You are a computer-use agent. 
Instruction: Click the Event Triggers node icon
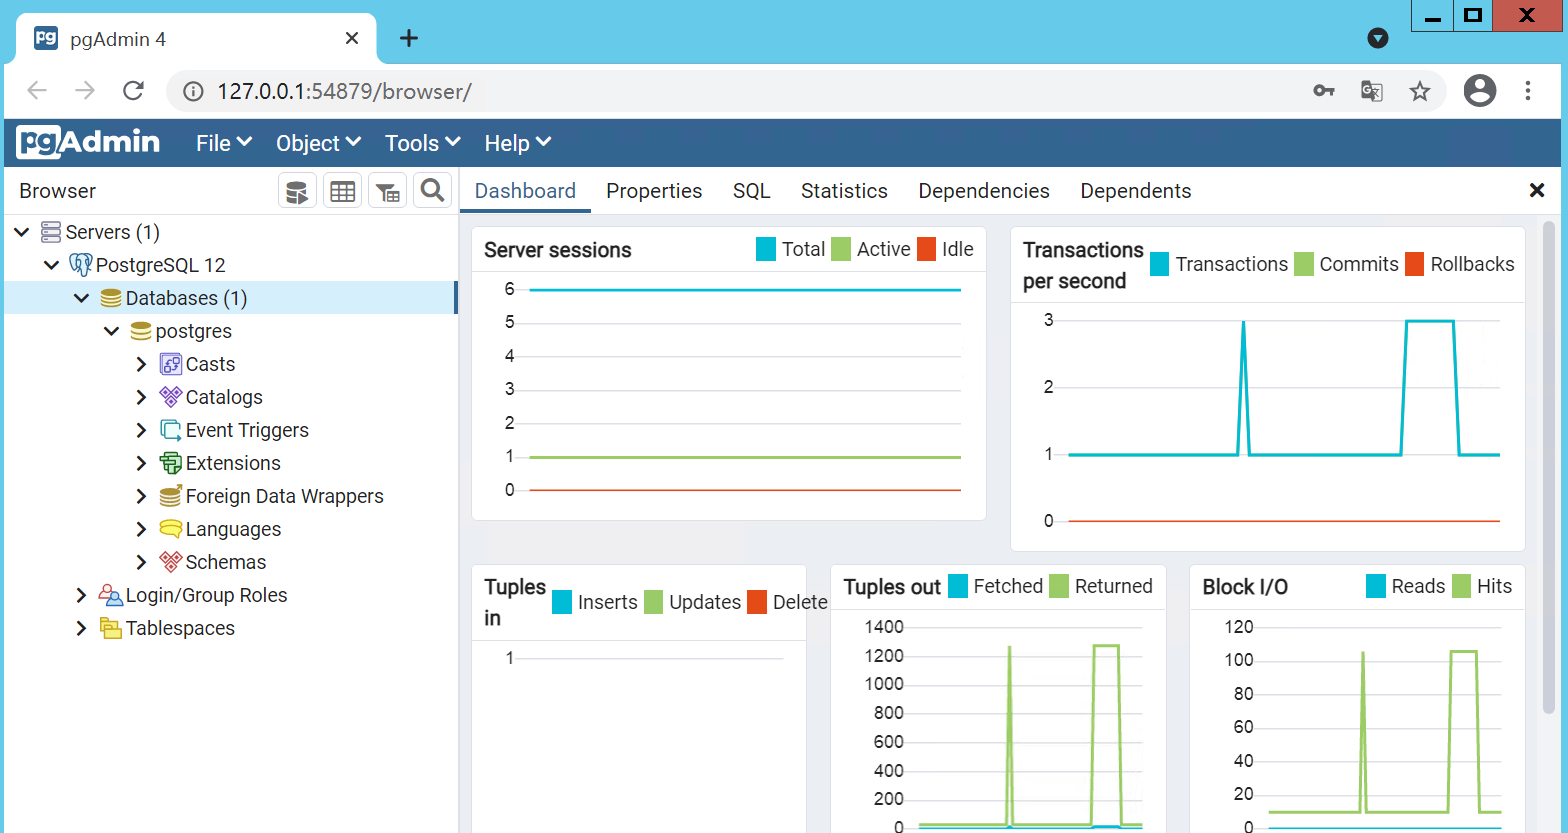coord(171,430)
